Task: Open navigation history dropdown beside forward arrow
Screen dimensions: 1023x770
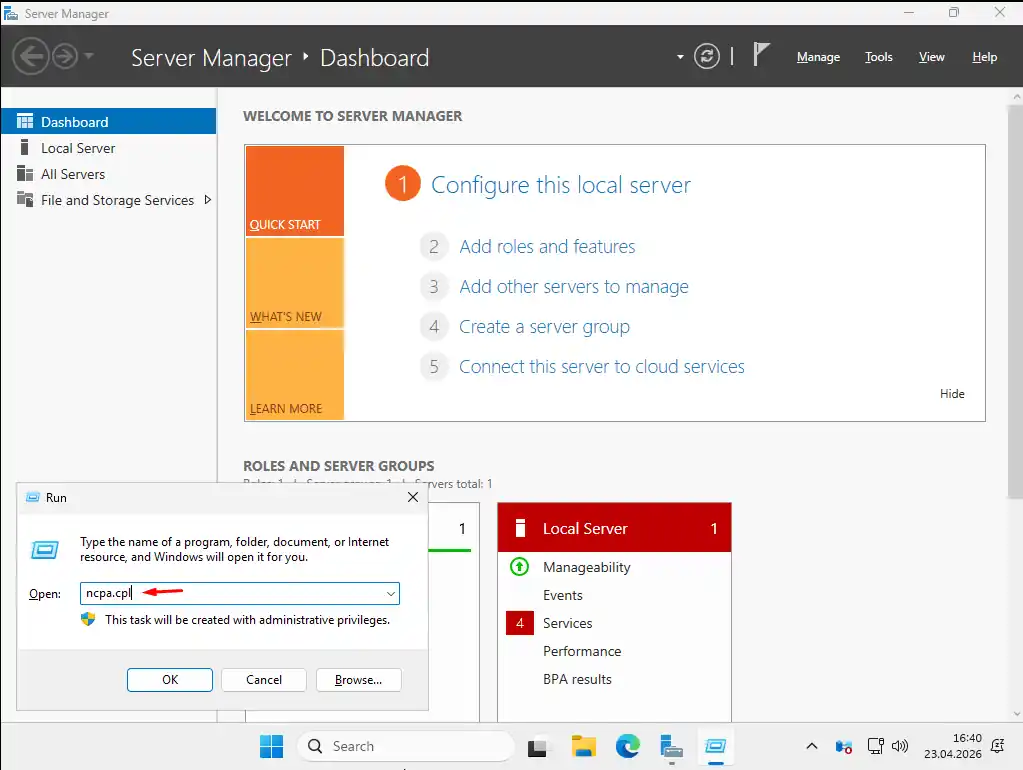Action: tap(89, 56)
